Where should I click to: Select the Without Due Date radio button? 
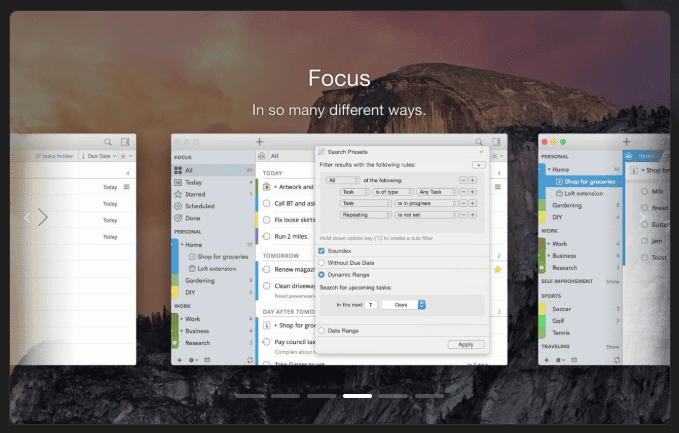[321, 263]
